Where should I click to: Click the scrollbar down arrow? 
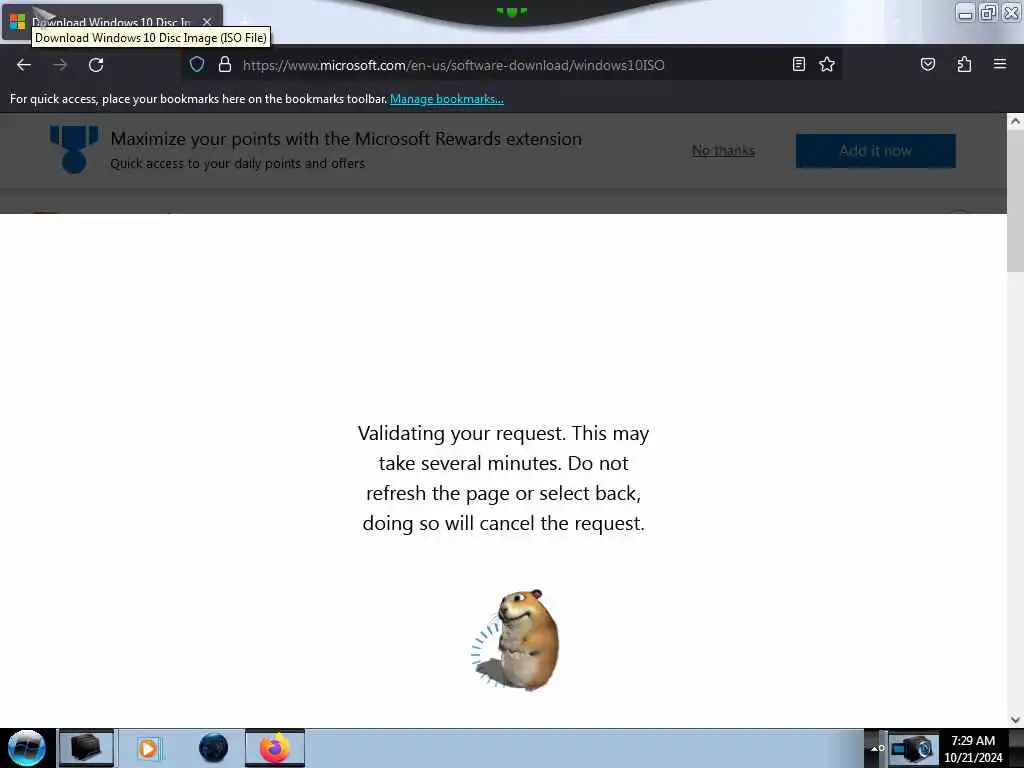(x=1015, y=720)
